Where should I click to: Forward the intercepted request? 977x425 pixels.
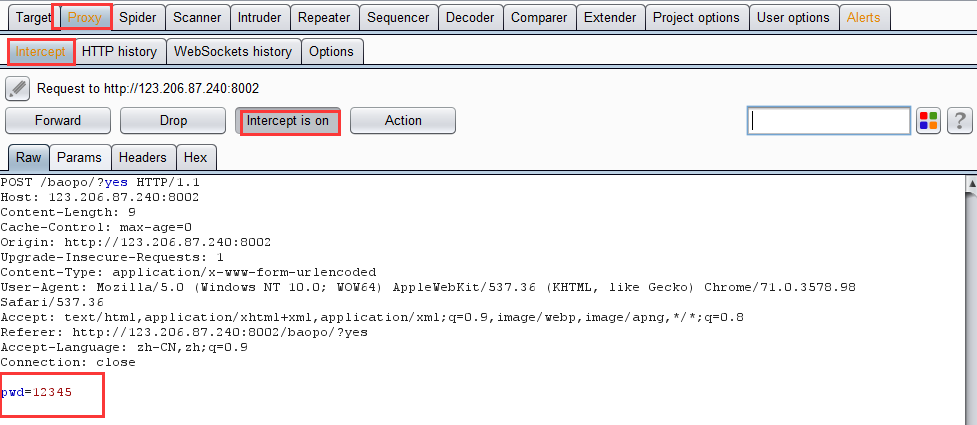pyautogui.click(x=58, y=120)
